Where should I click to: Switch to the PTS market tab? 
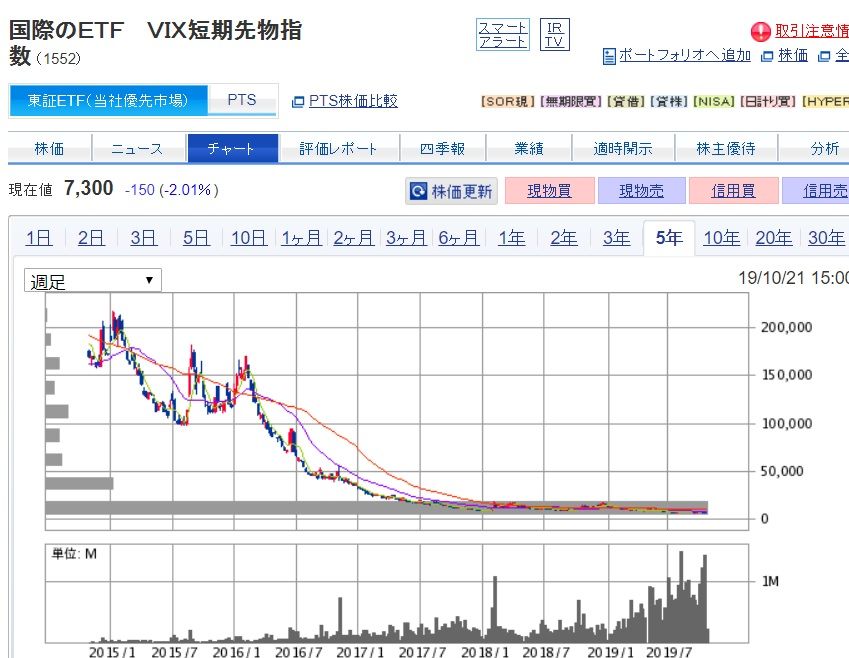[x=242, y=100]
